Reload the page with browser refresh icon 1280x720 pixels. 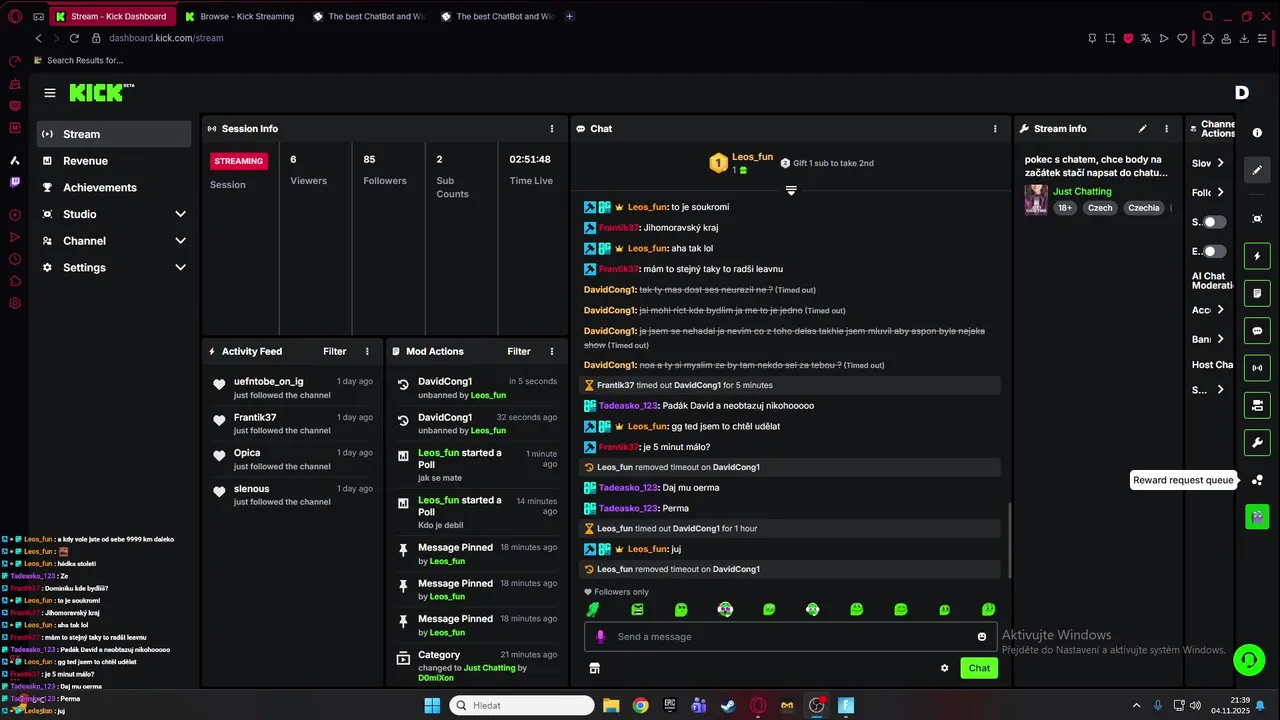(74, 38)
